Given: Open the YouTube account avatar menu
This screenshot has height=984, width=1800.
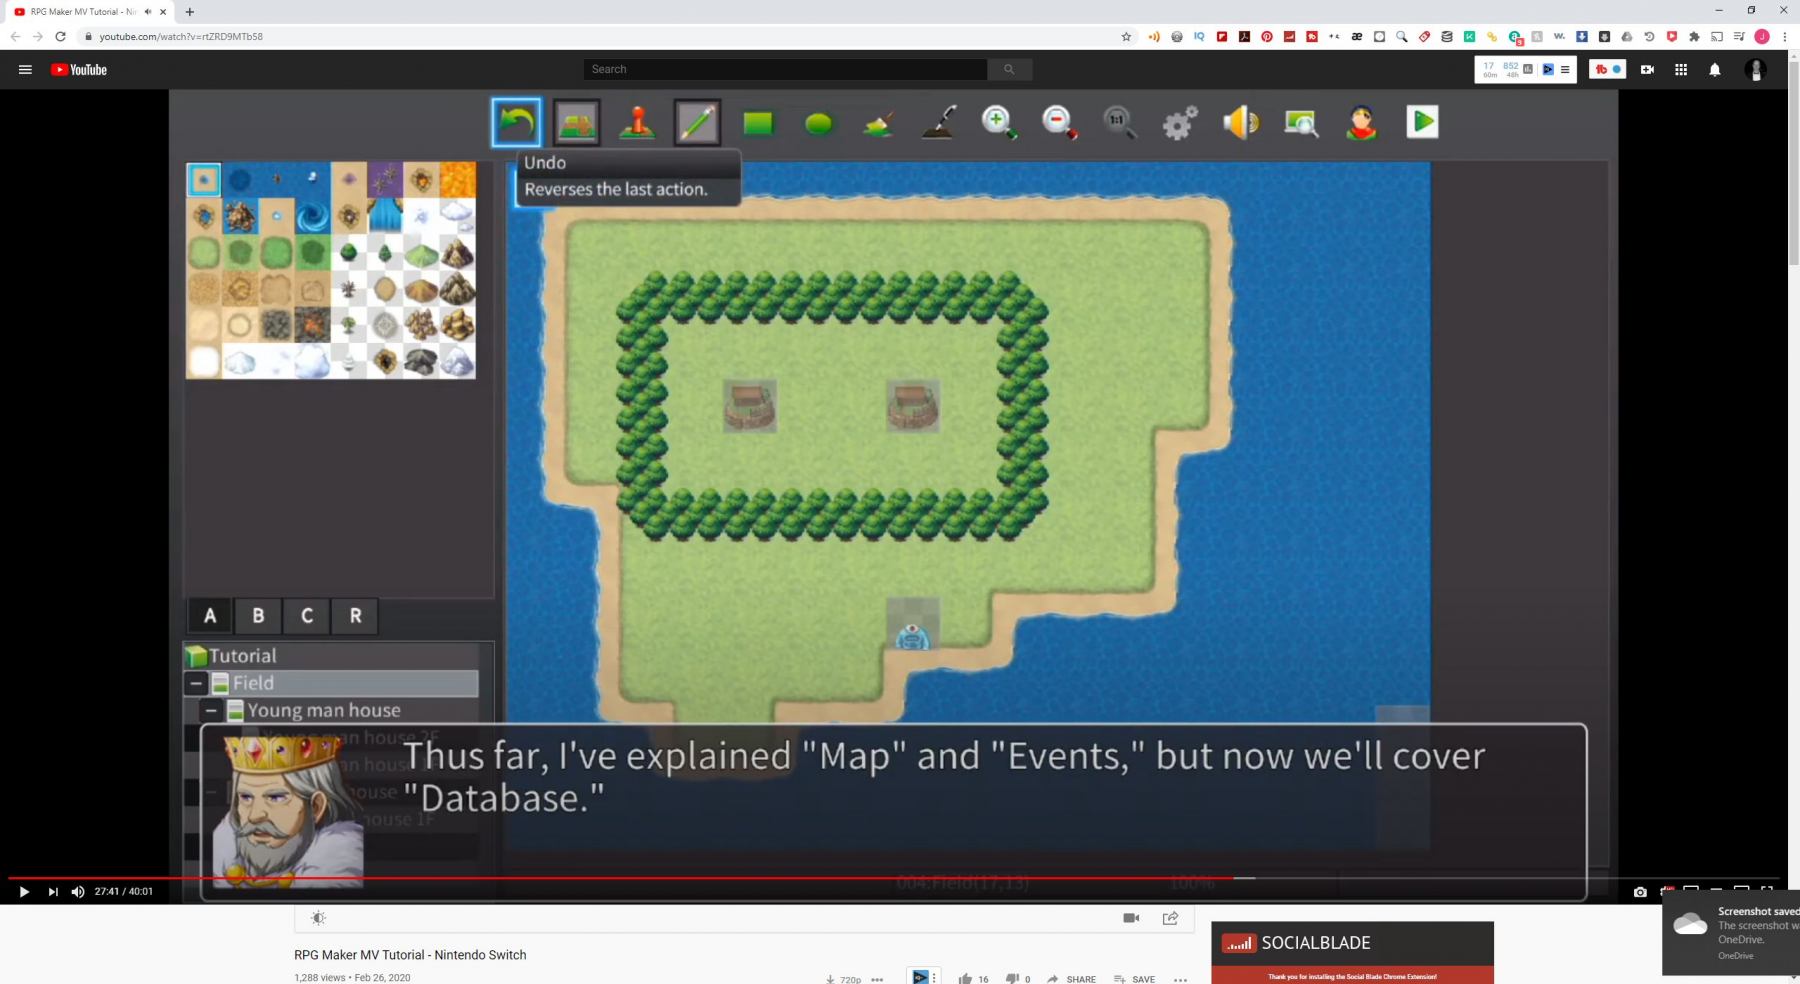Looking at the screenshot, I should (x=1755, y=69).
